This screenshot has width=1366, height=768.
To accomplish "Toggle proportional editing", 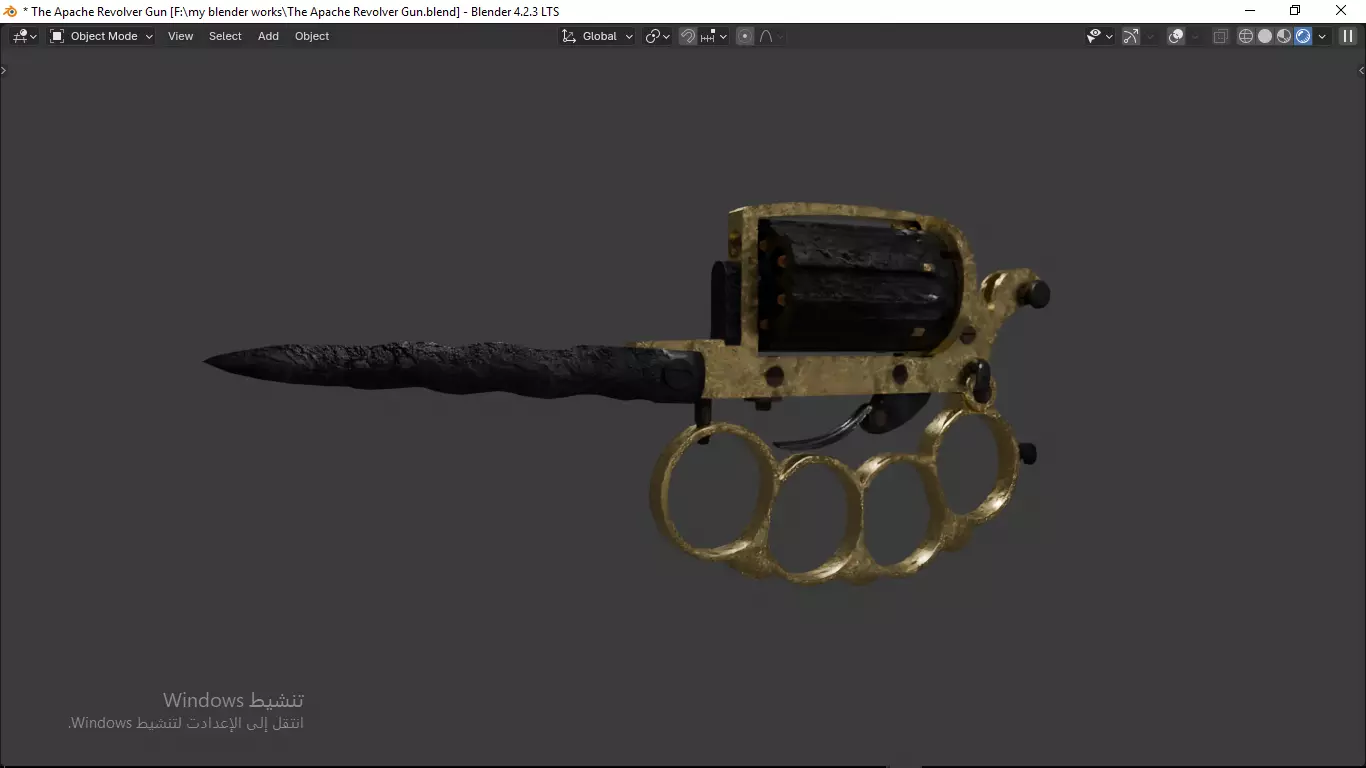I will pos(745,36).
